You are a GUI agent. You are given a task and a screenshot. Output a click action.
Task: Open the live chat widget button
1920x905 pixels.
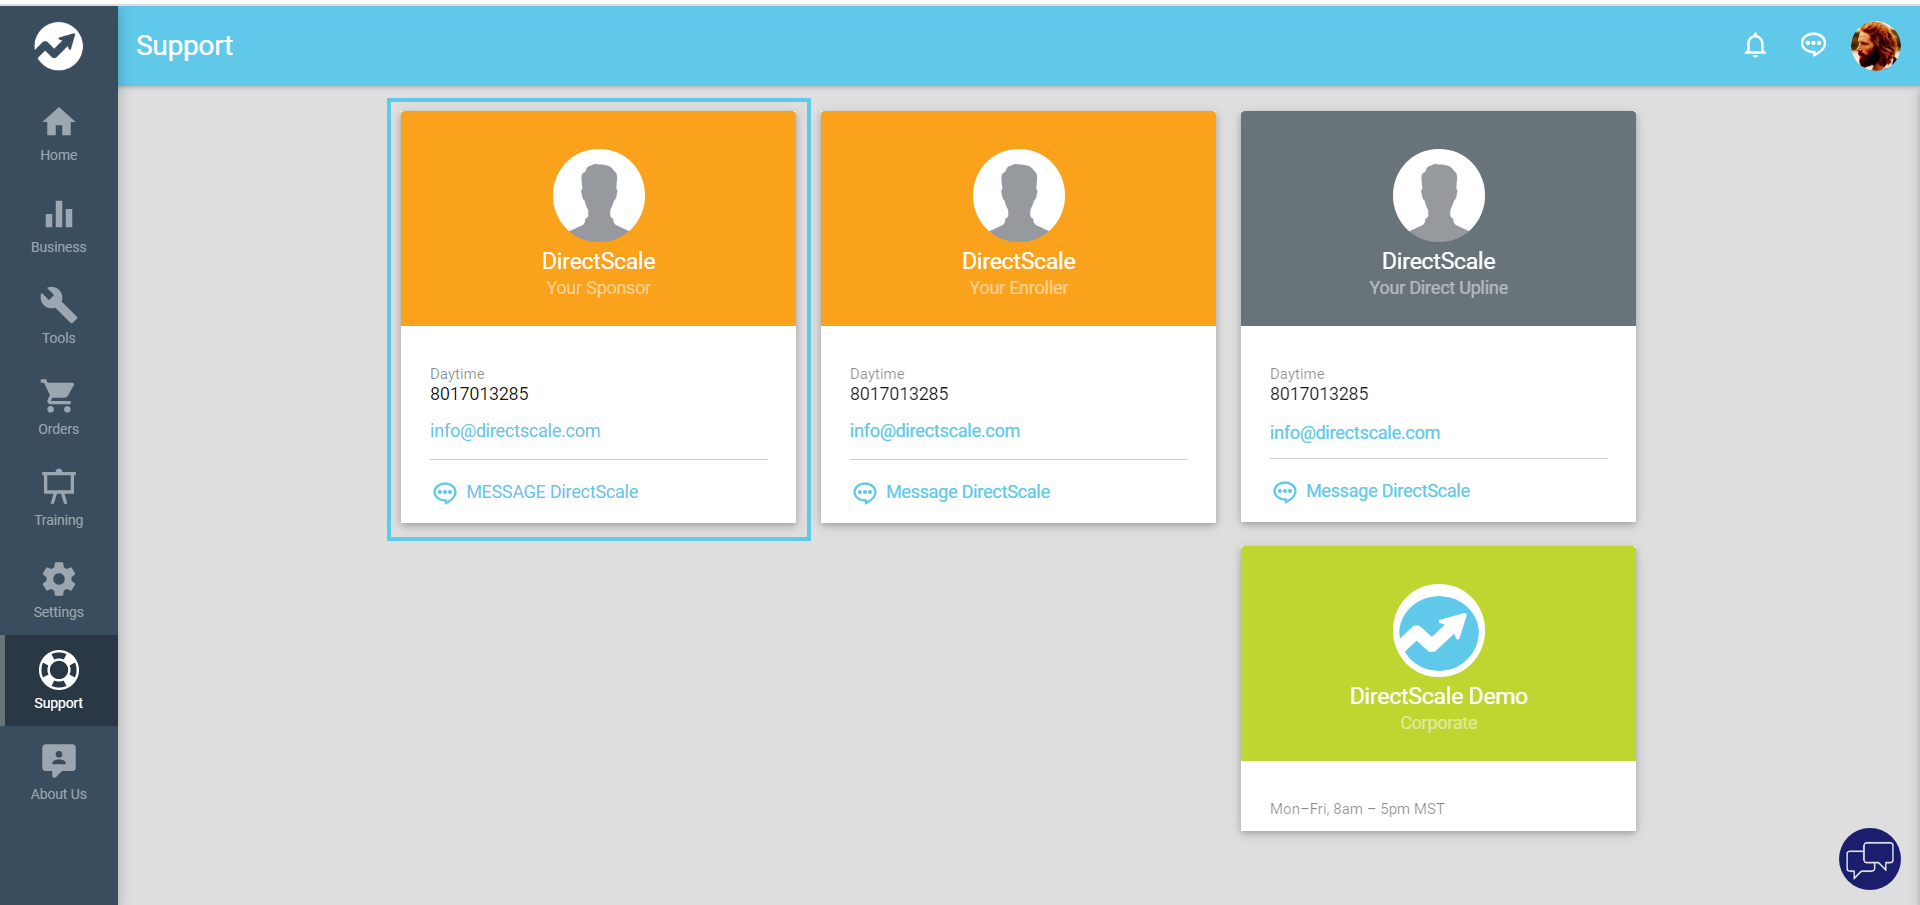coord(1869,858)
